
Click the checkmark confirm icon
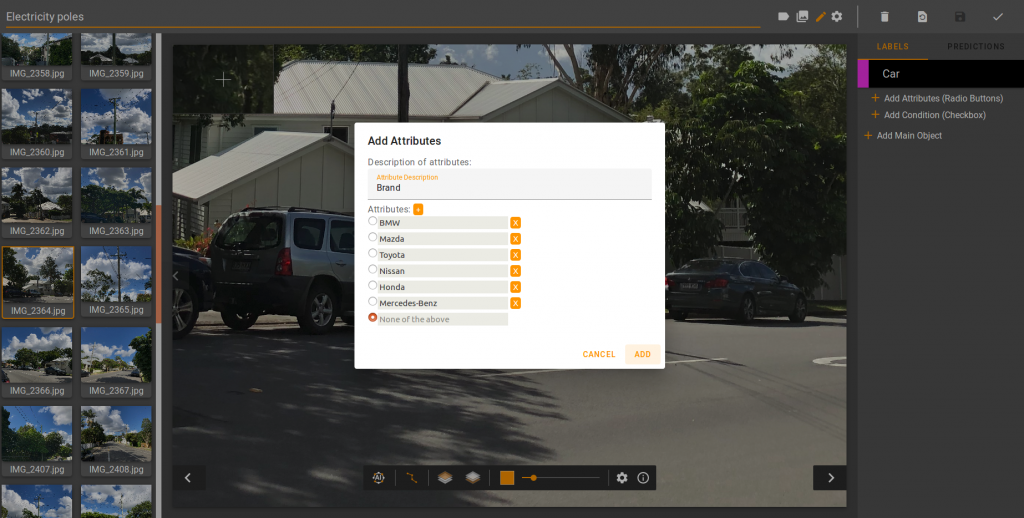998,17
